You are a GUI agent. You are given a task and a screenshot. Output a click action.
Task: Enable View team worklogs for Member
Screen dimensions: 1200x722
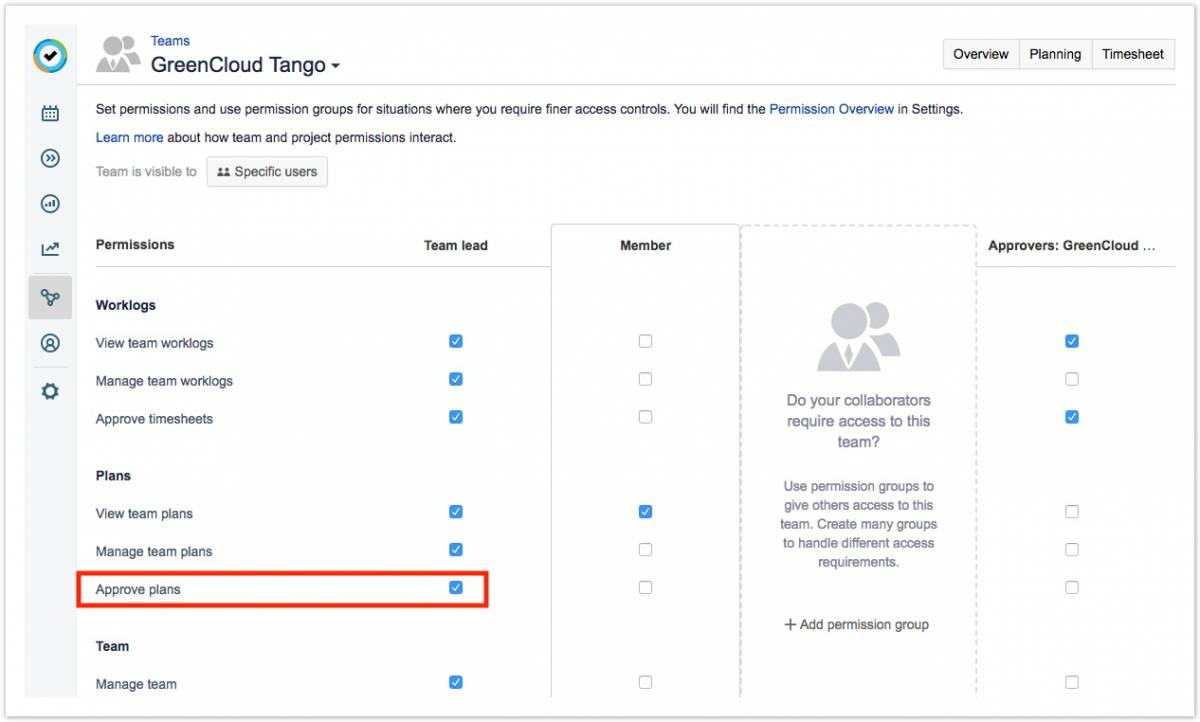(645, 342)
